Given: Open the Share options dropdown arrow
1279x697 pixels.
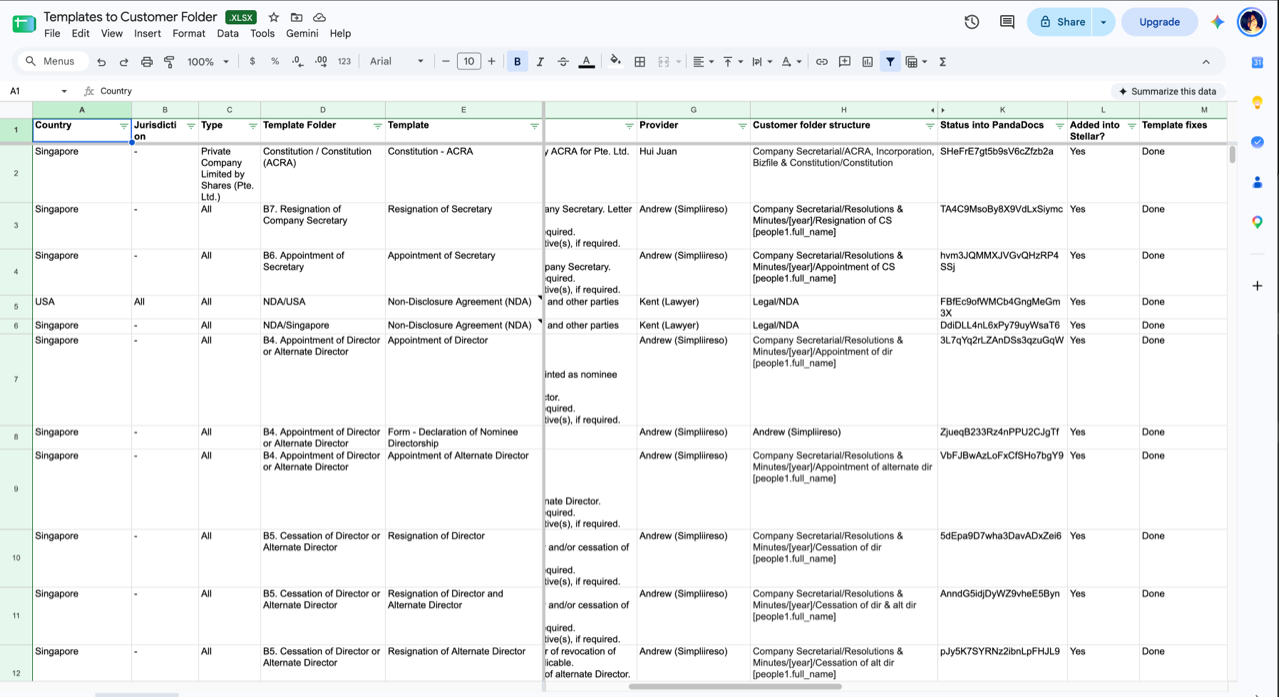Looking at the screenshot, I should [1103, 22].
